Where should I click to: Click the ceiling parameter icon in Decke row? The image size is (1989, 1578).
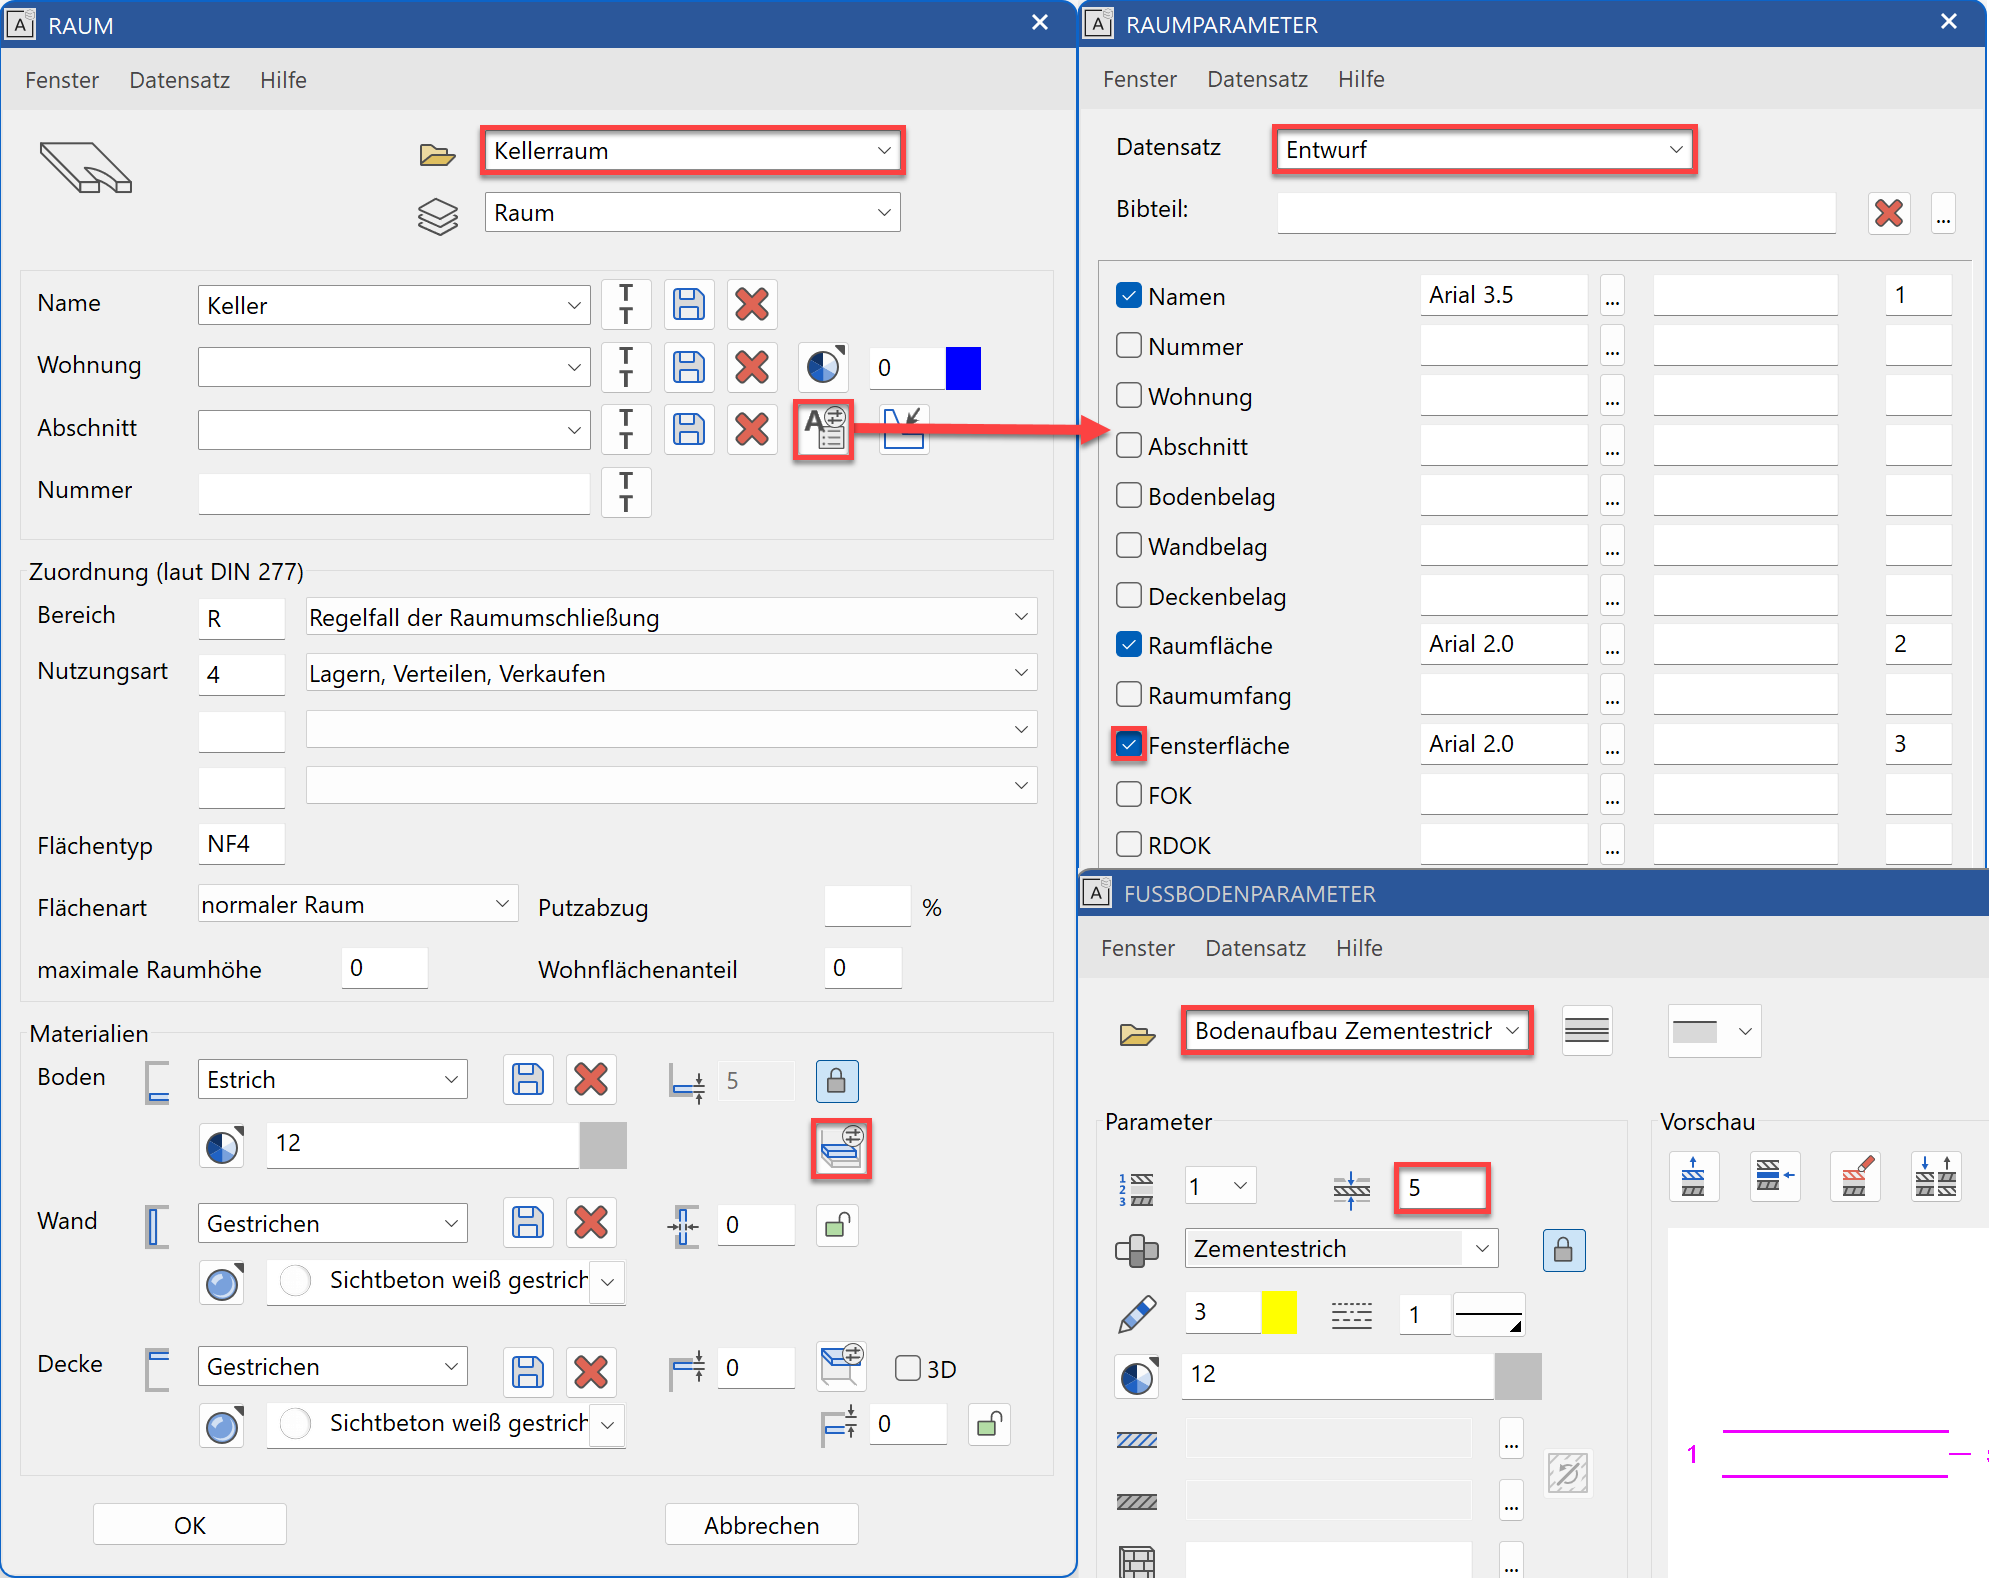pos(840,1366)
